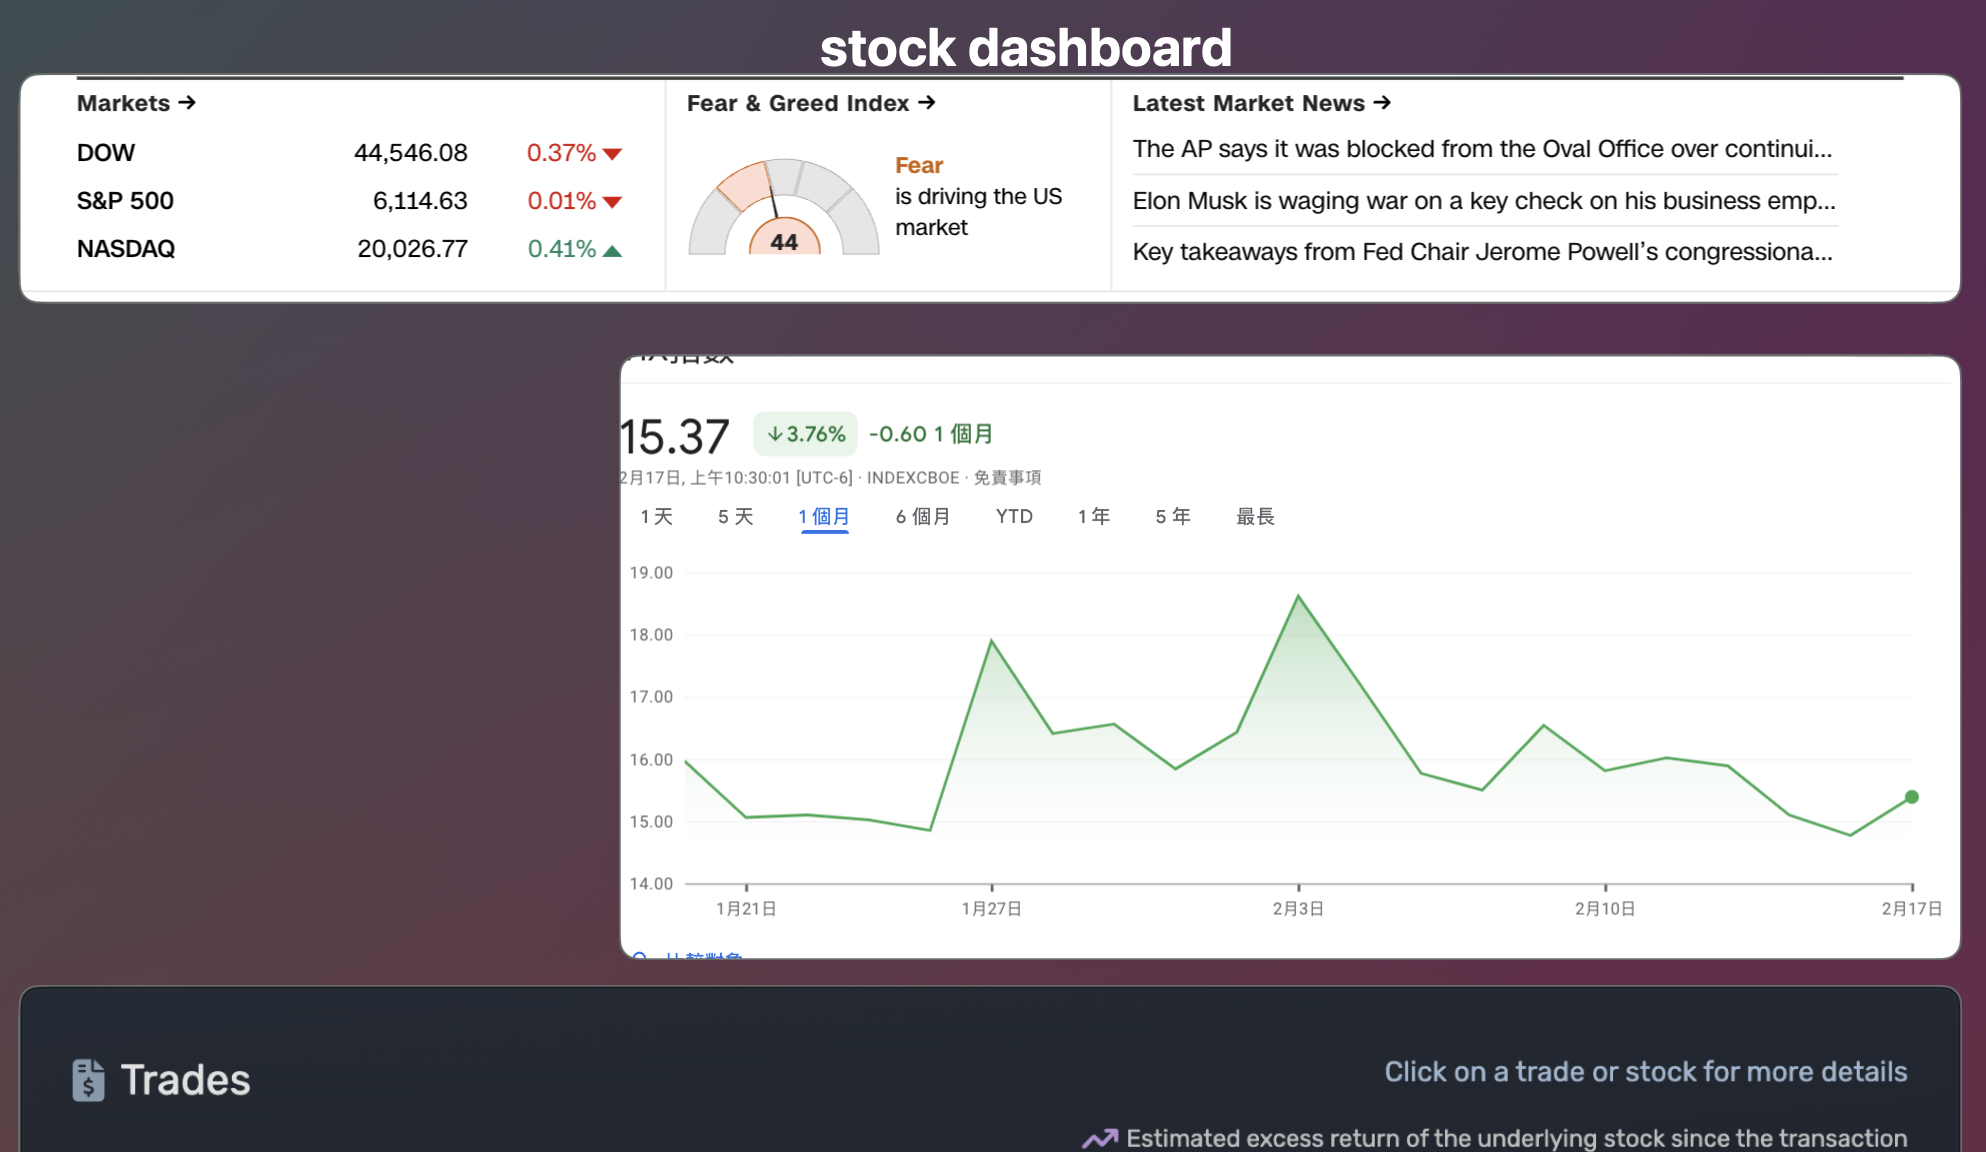Open the Elon Musk waging war headline
This screenshot has height=1152, width=1986.
pyautogui.click(x=1483, y=201)
